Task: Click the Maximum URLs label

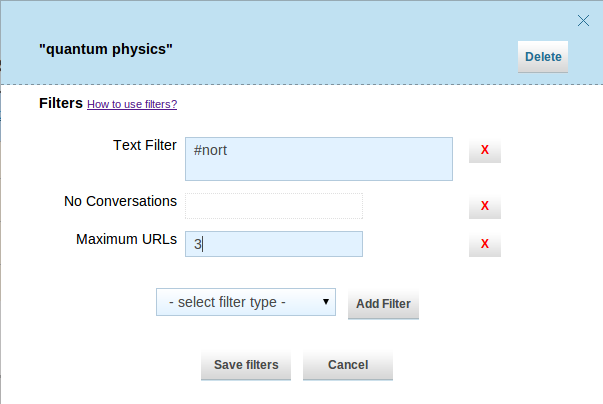Action: coord(126,239)
